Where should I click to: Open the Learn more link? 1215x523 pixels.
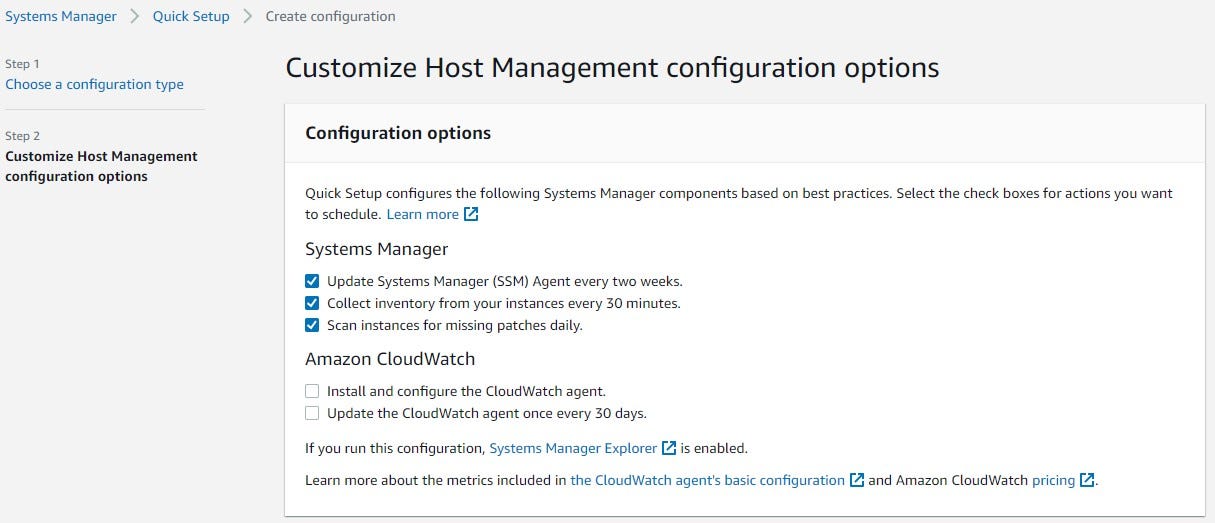tap(422, 214)
